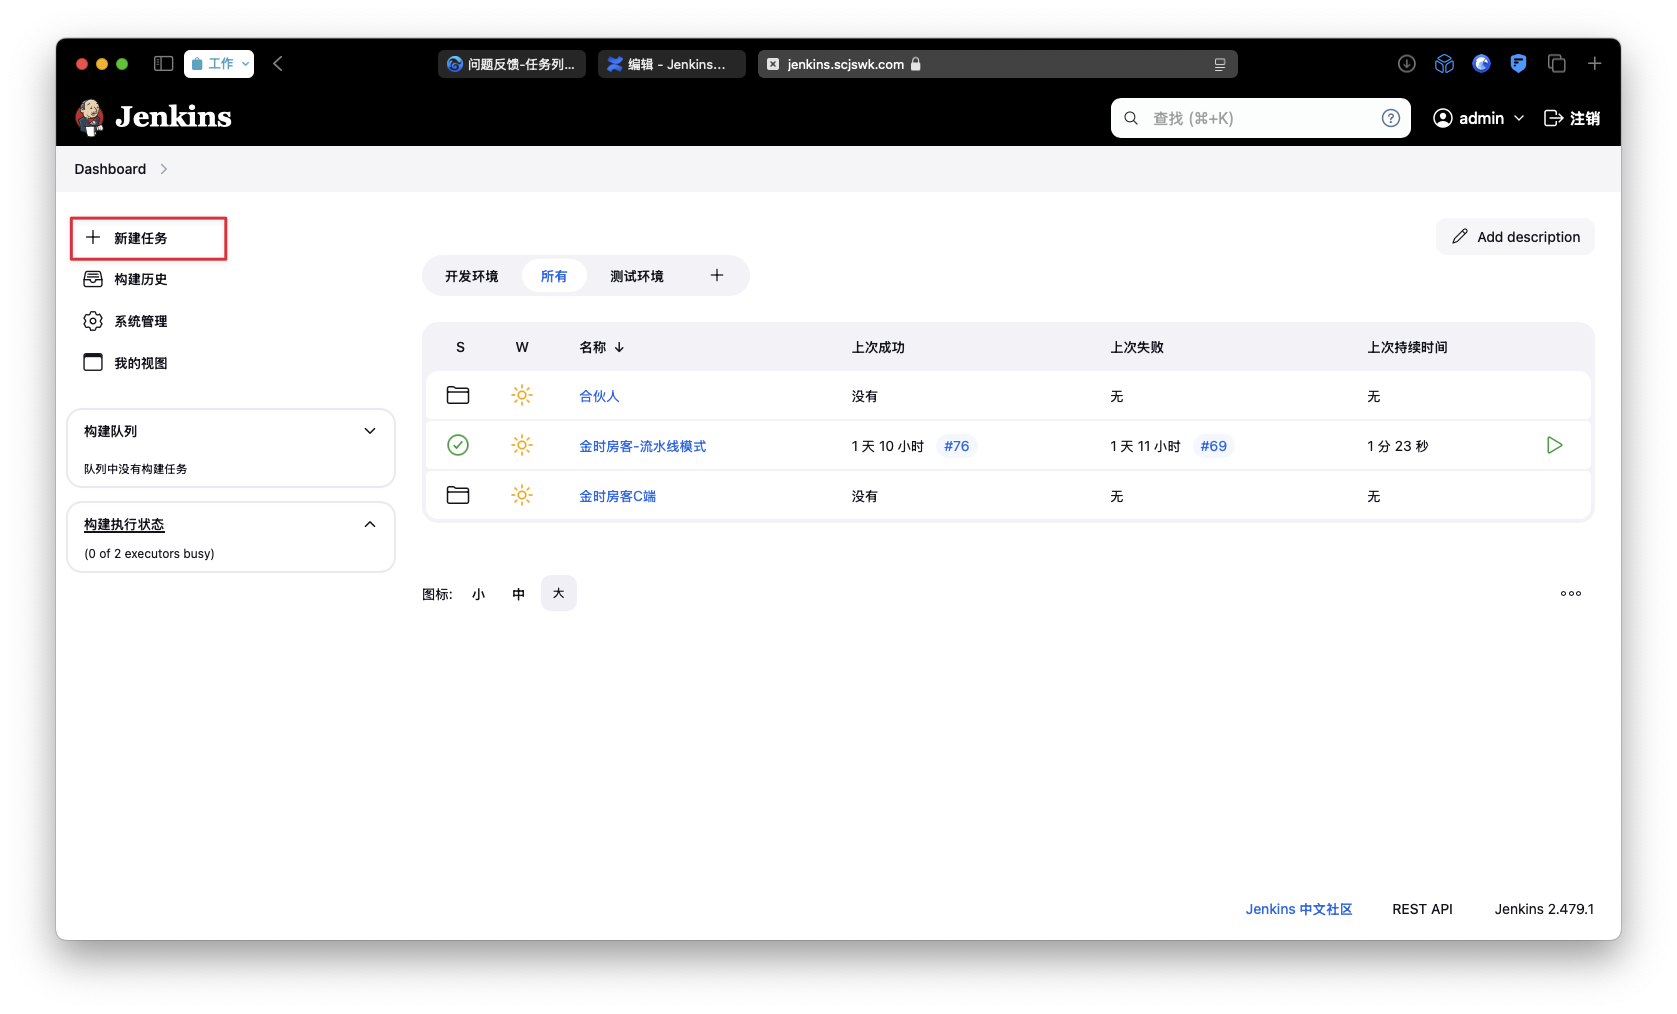Click the 注销 logout link
1677x1014 pixels.
tap(1572, 118)
